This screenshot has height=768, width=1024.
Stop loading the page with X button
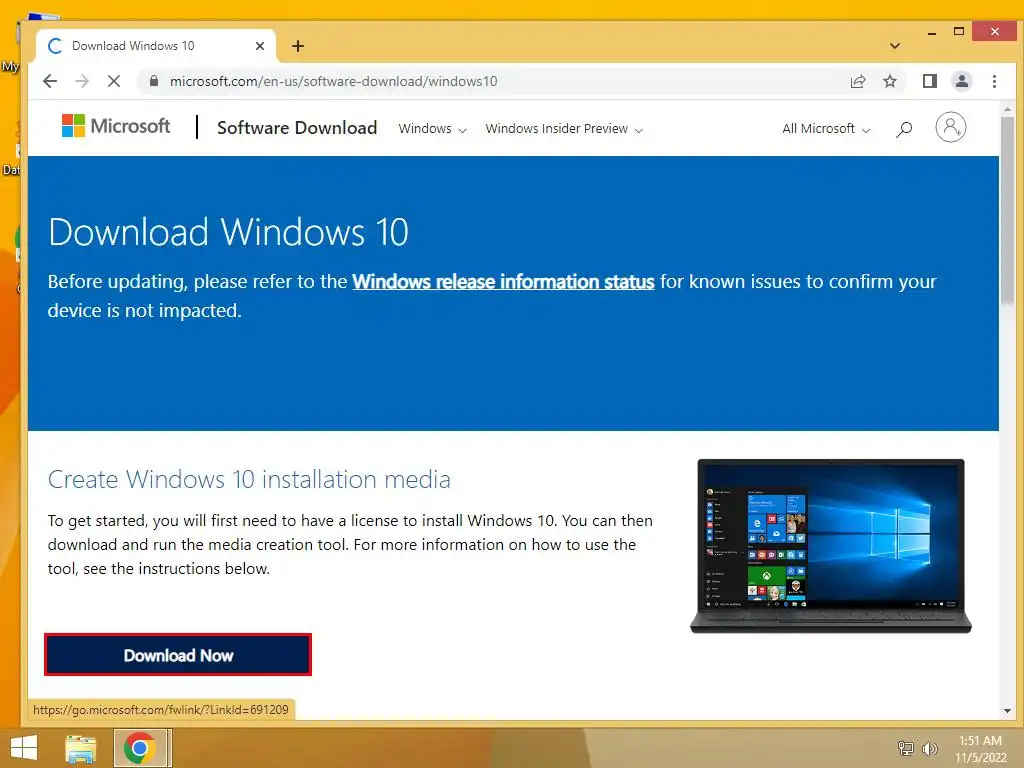pyautogui.click(x=114, y=81)
